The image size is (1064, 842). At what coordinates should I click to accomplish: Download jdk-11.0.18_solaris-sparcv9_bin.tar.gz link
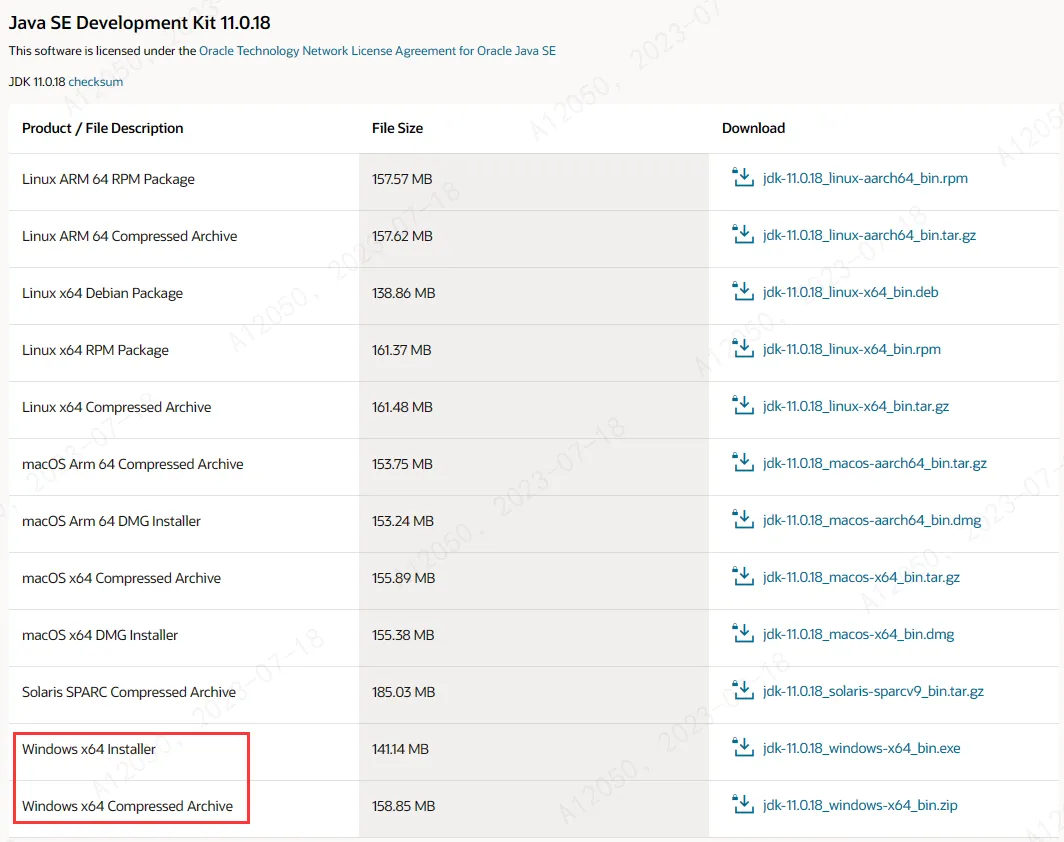coord(873,691)
